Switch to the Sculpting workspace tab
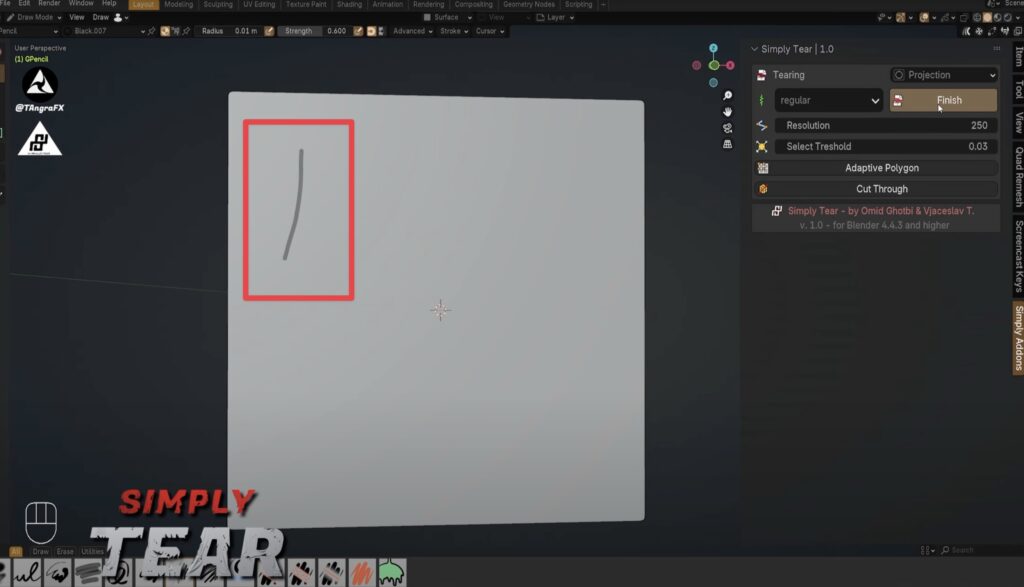 click(217, 5)
